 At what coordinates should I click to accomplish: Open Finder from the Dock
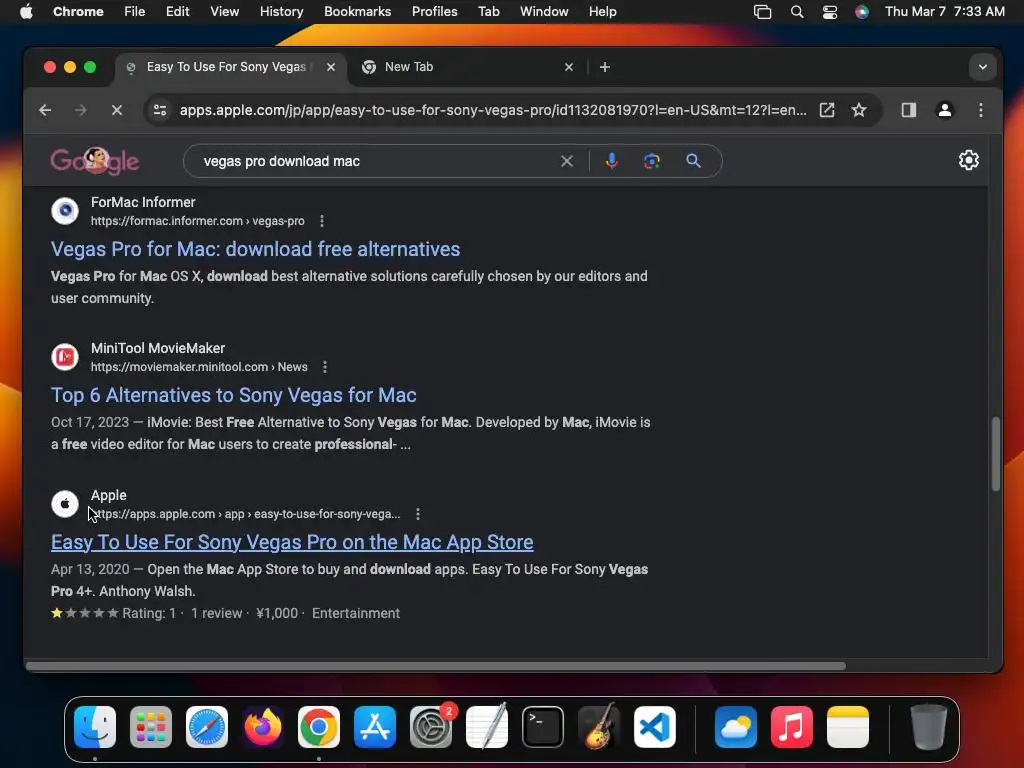click(x=95, y=727)
